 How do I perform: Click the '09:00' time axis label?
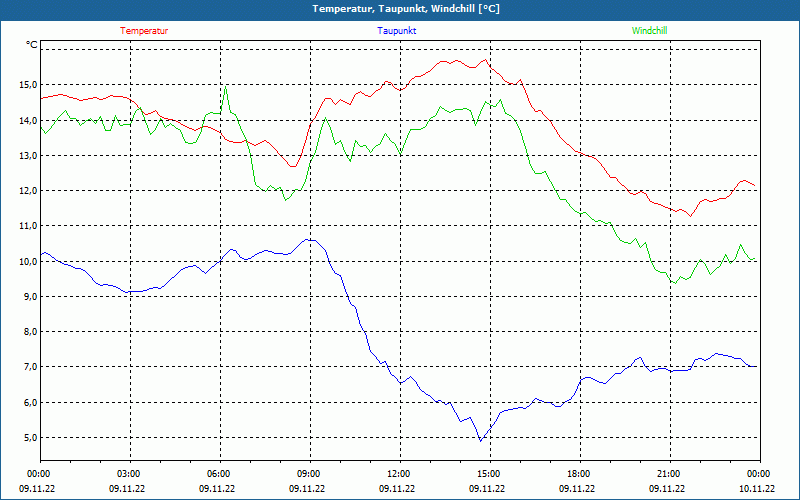click(x=307, y=474)
